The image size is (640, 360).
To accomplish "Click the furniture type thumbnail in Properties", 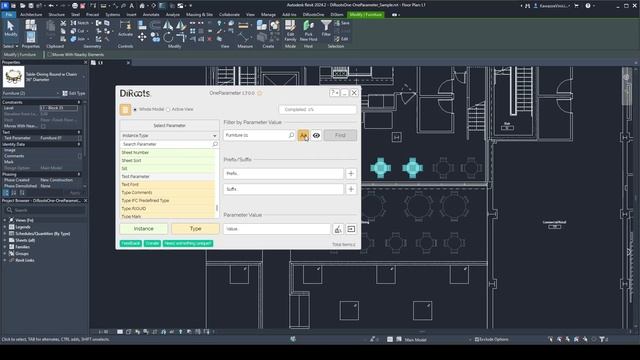I will coord(13,77).
